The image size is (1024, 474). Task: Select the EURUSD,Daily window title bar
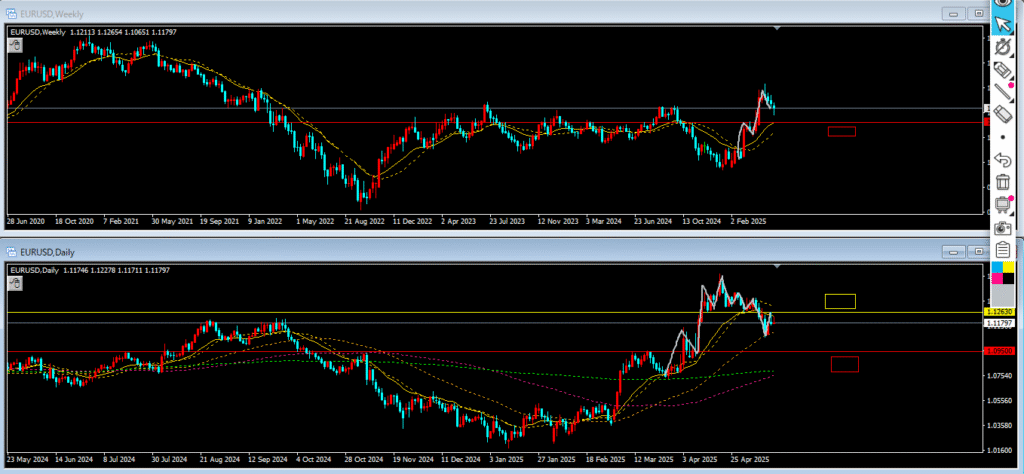(400, 252)
